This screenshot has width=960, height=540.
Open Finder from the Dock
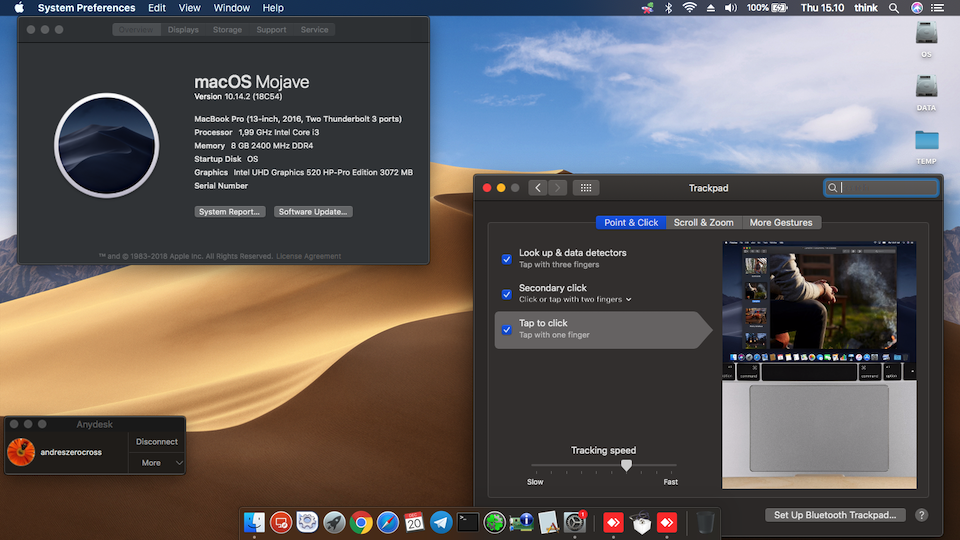coord(254,522)
